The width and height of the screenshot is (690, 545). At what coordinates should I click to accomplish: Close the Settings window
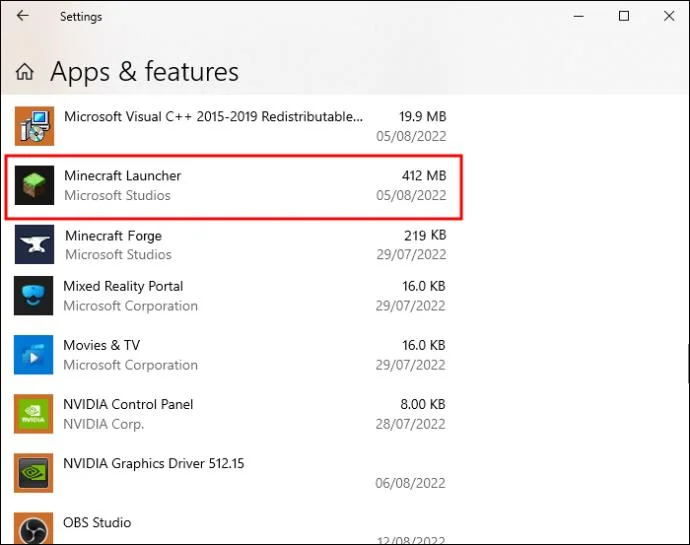[669, 16]
